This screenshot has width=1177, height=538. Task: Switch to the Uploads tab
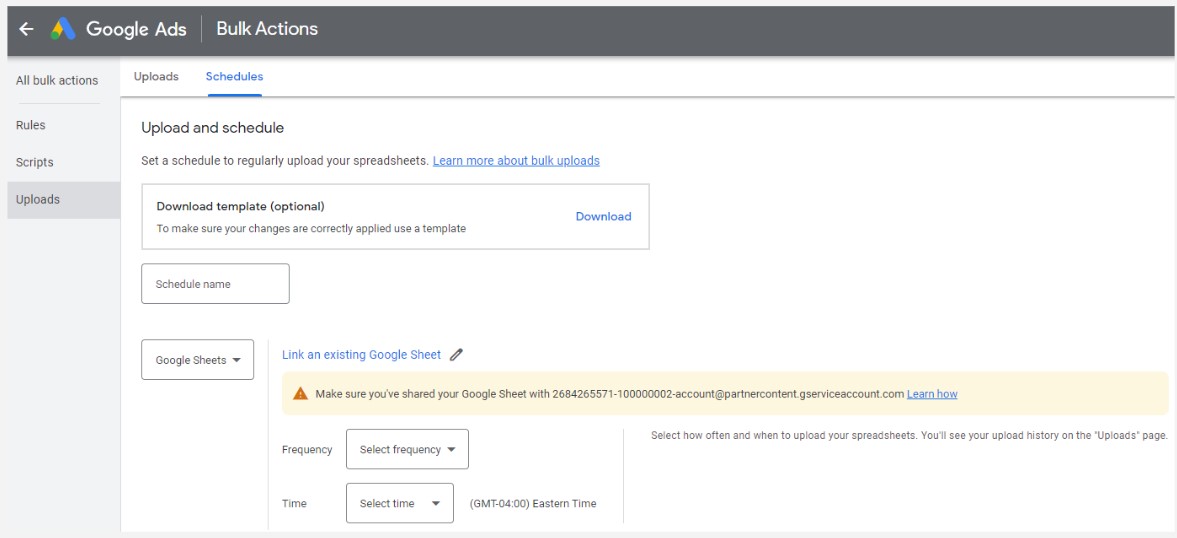click(156, 77)
